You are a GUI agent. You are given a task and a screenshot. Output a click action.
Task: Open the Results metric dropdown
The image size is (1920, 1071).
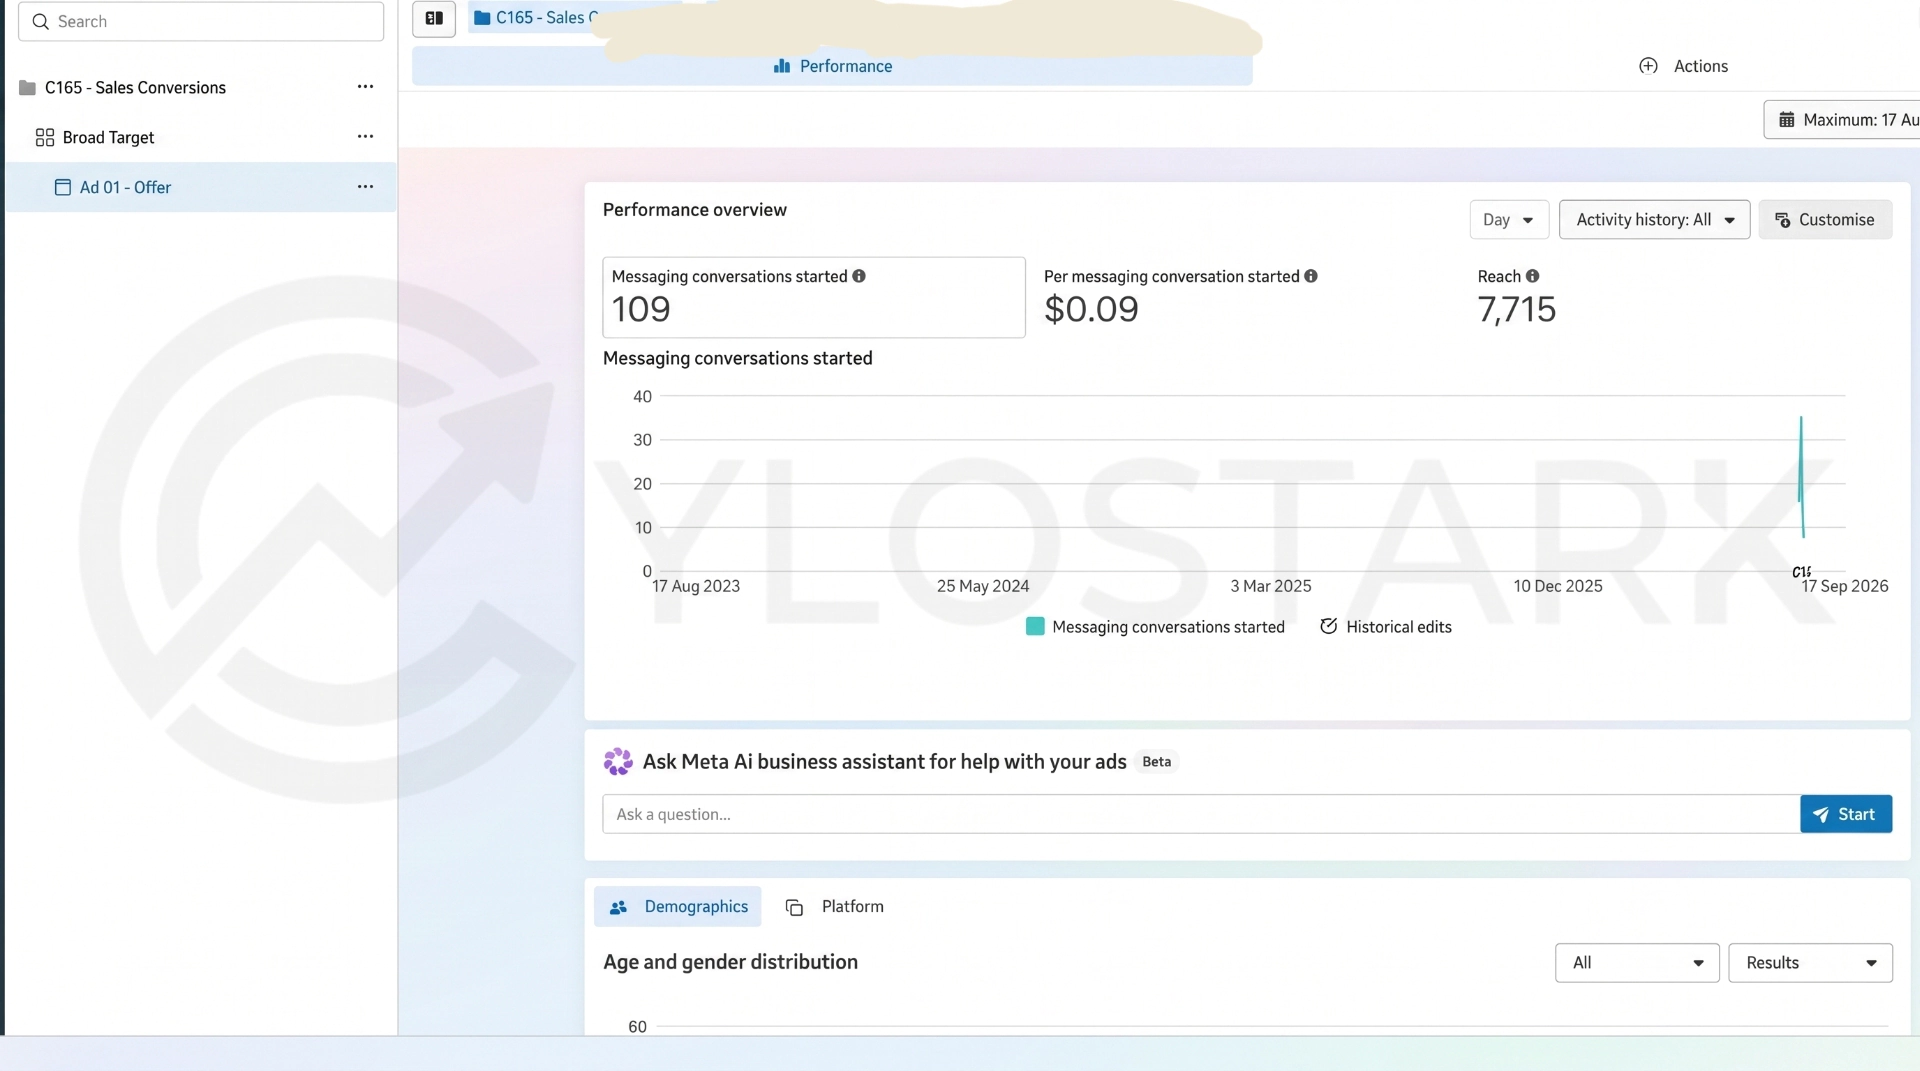click(x=1810, y=963)
